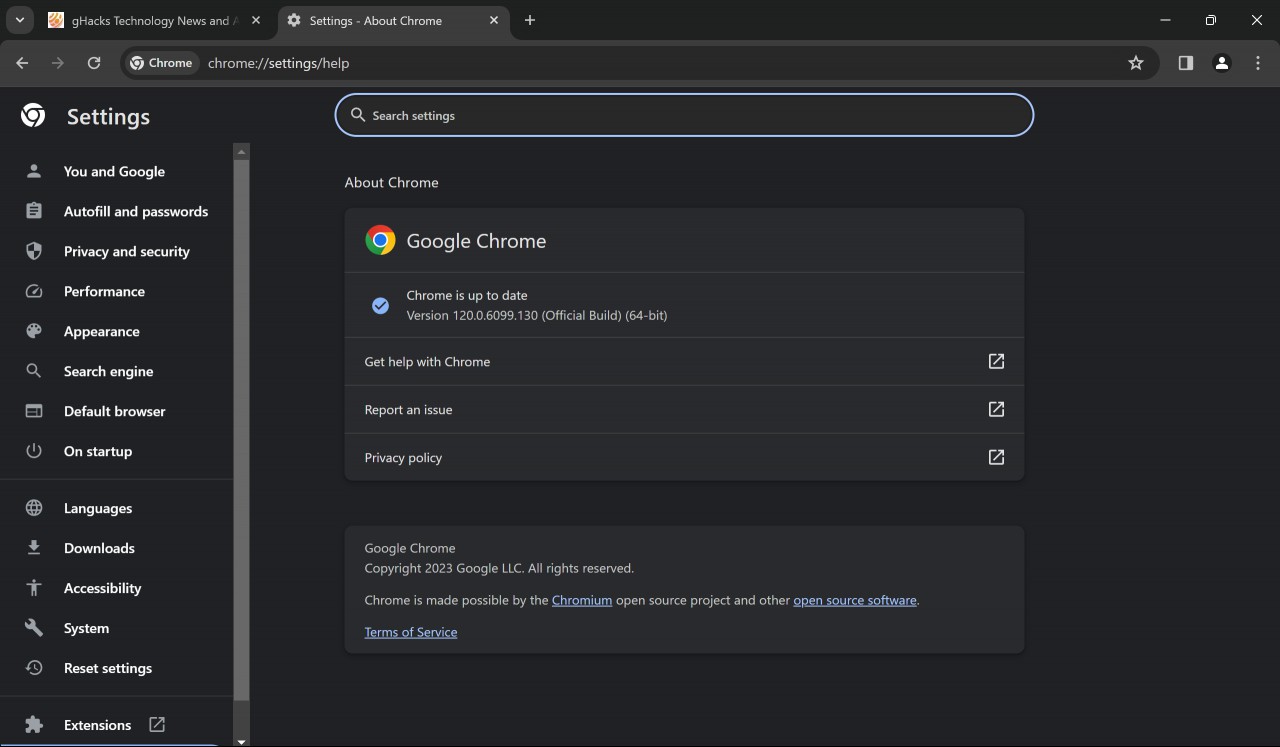Viewport: 1280px width, 747px height.
Task: Click the wrench icon for System
Action: tap(34, 628)
